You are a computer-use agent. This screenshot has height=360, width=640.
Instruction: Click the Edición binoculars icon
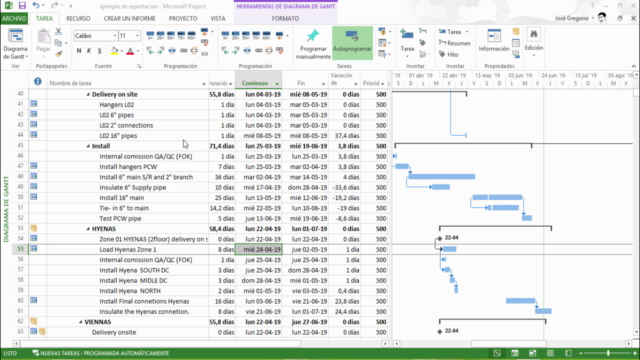click(x=533, y=35)
